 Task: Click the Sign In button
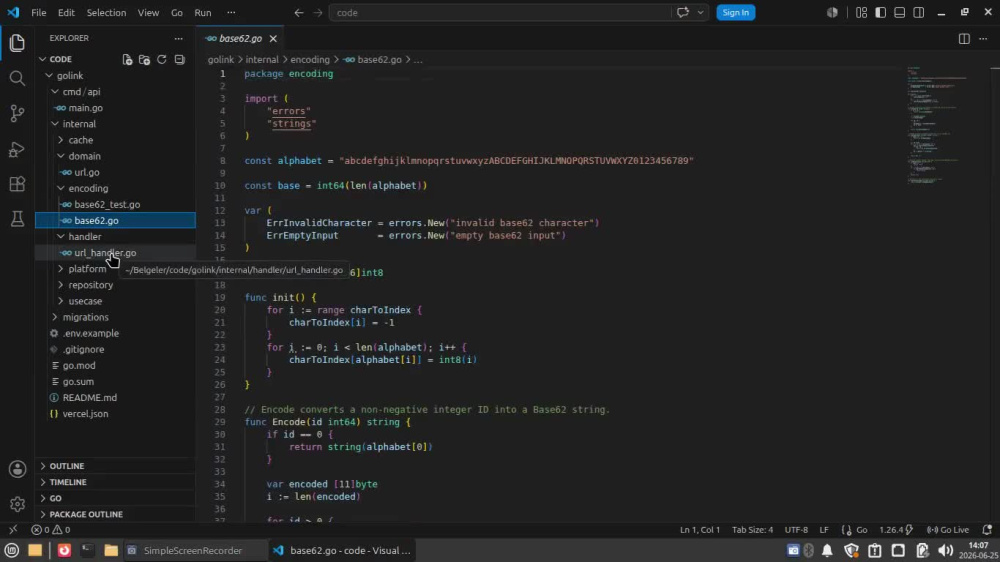tap(735, 13)
